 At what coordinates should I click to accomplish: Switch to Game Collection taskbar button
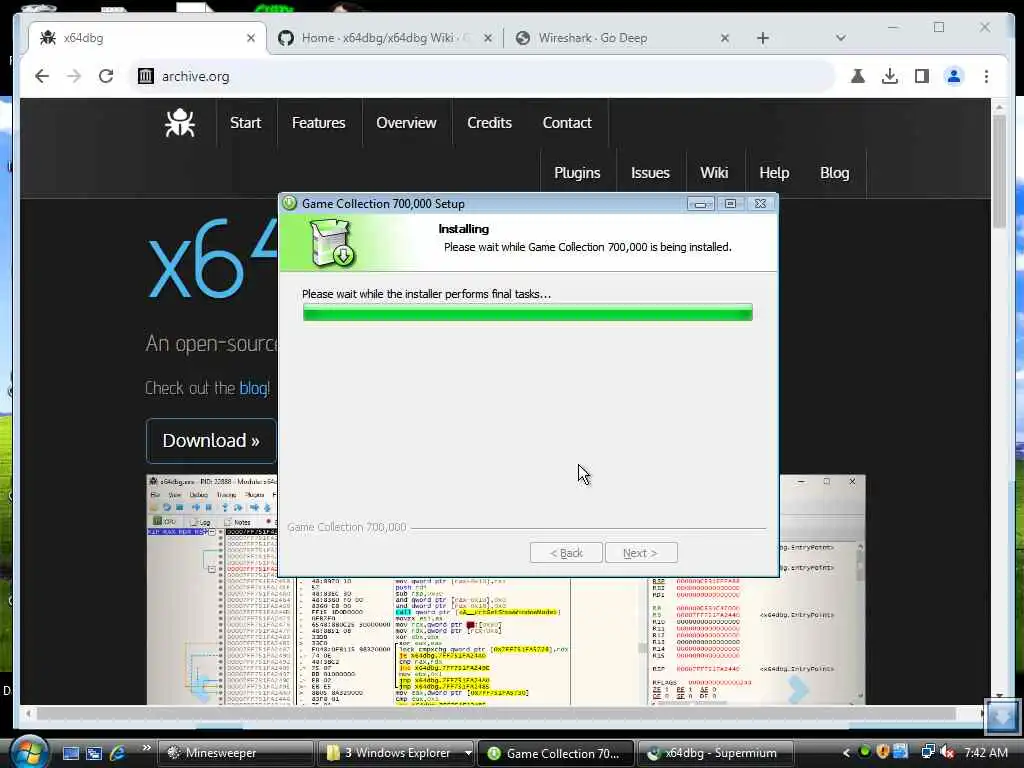[x=556, y=753]
